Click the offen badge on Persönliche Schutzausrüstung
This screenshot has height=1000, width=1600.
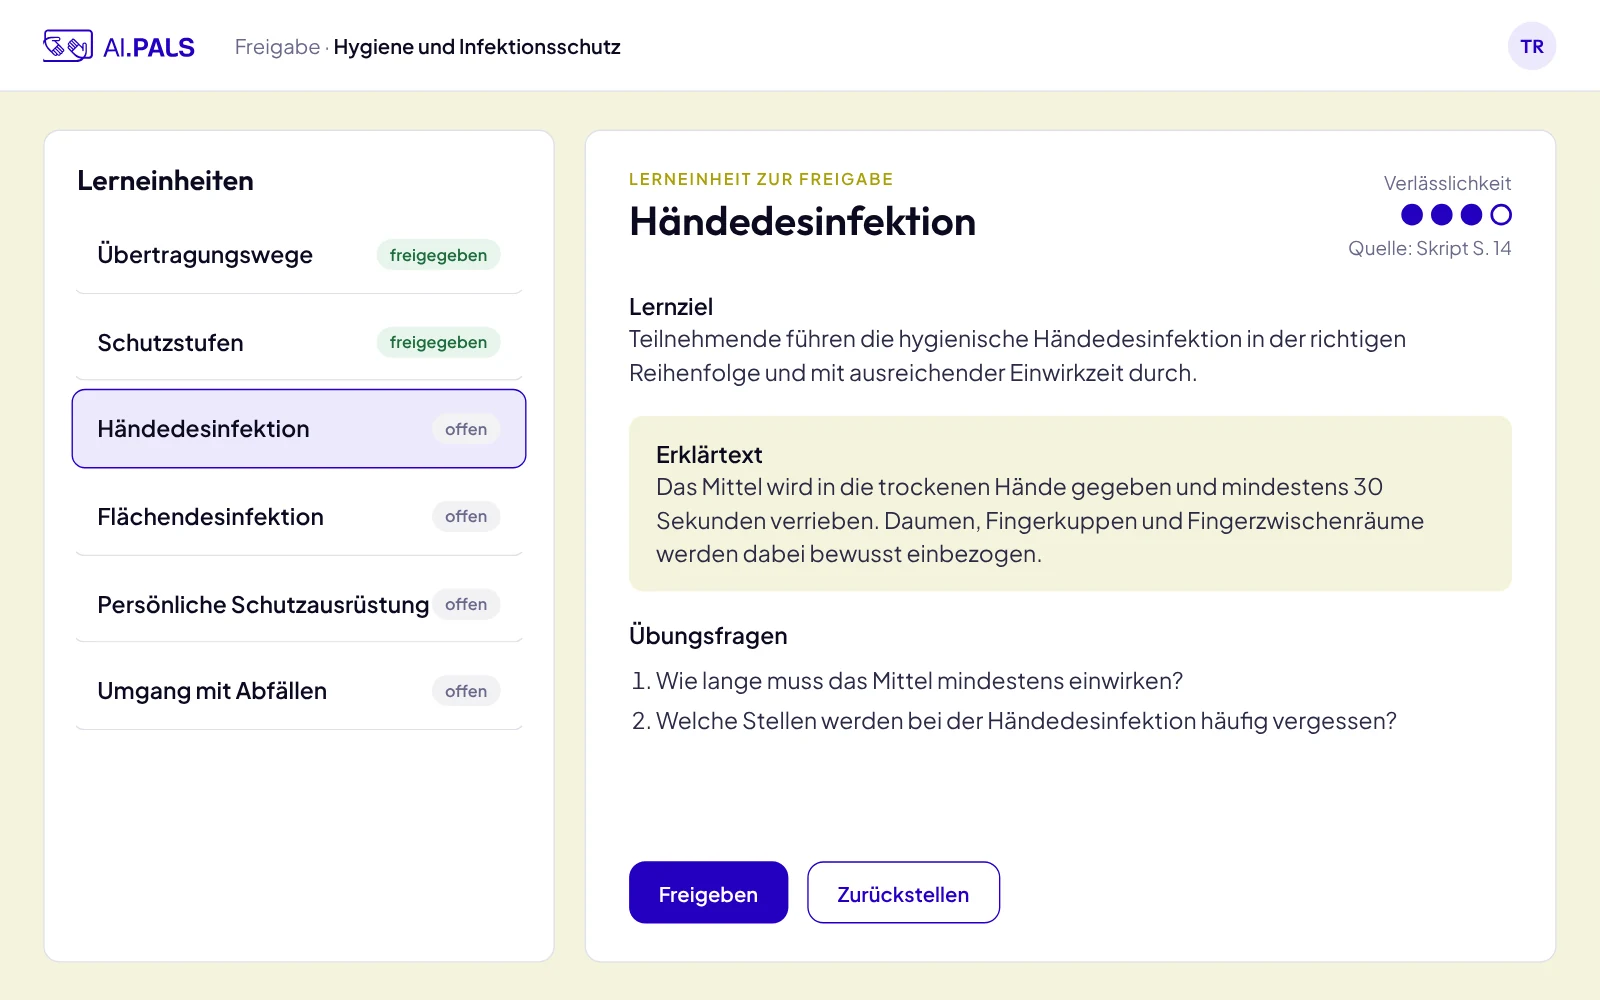[x=466, y=604]
